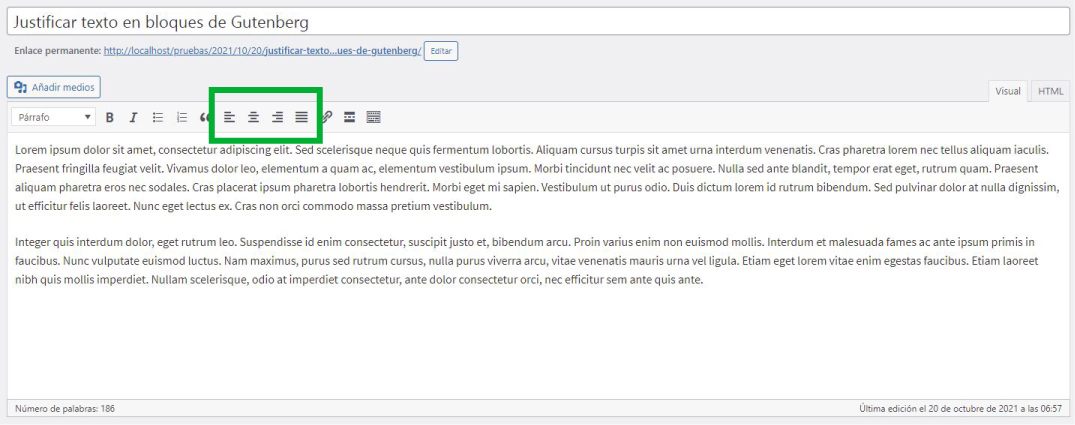Justify the text
The width and height of the screenshot is (1075, 425).
[302, 117]
